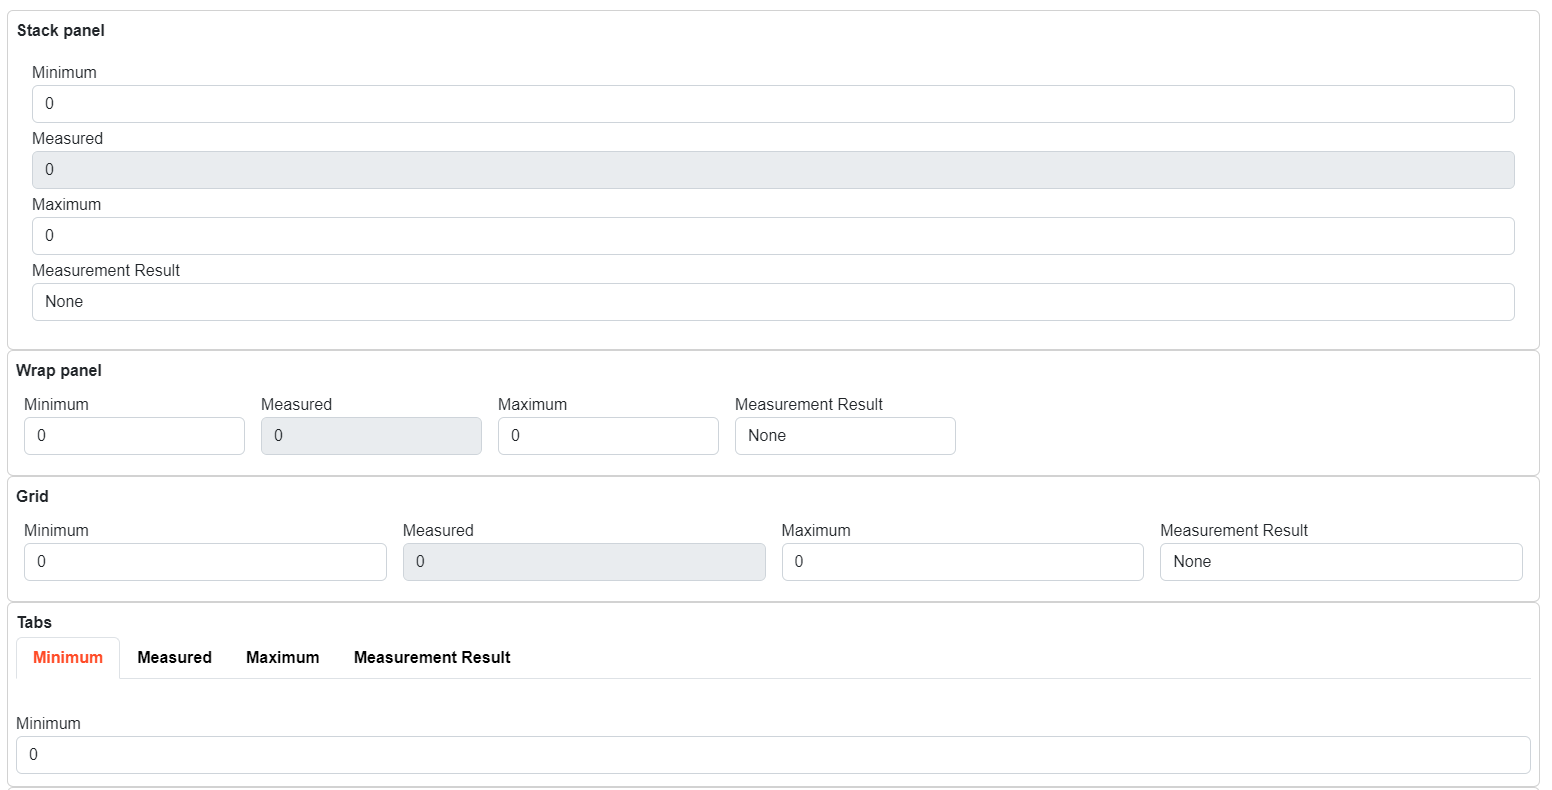Select the Measured field in Wrap panel
The width and height of the screenshot is (1552, 790).
[x=371, y=436]
